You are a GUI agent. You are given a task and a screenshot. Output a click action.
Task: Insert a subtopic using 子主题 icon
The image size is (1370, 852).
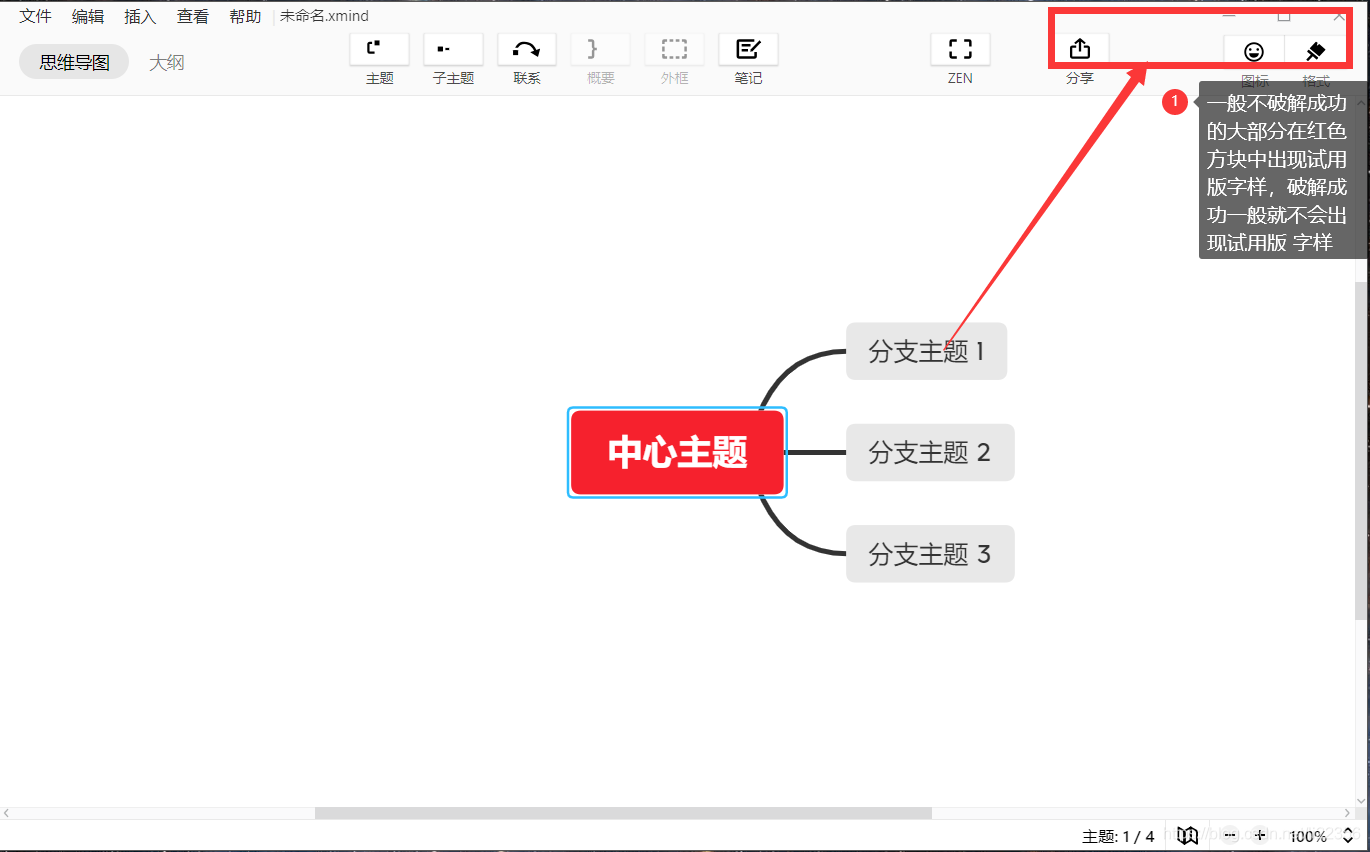(x=453, y=48)
